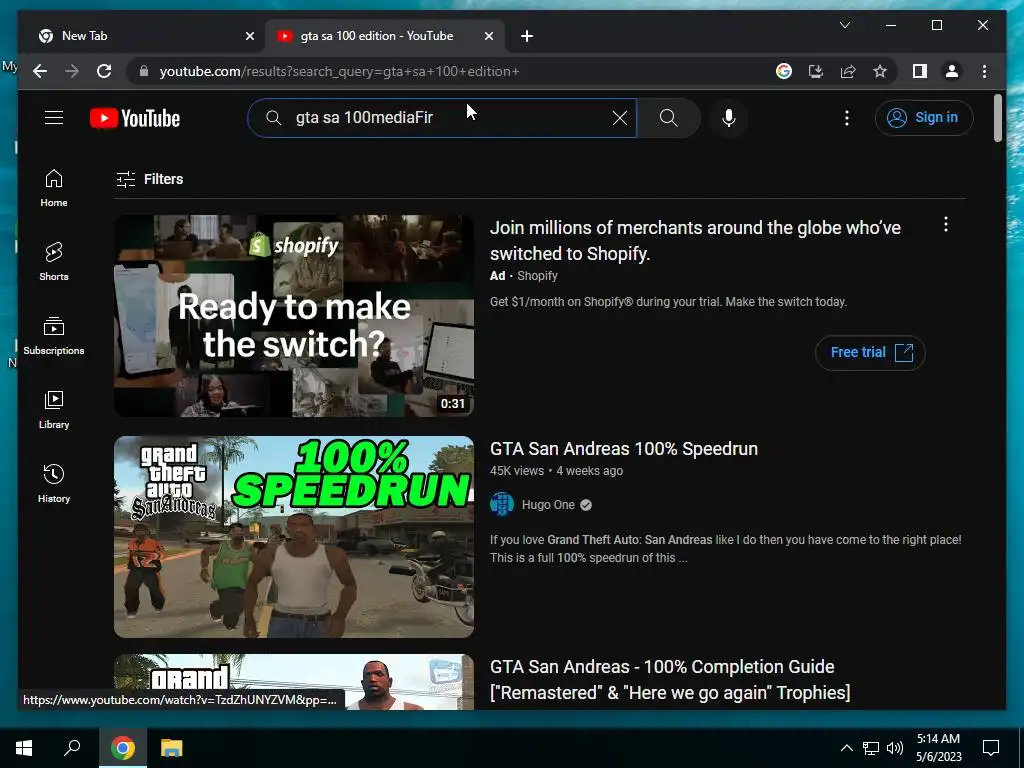Open Shorts in the sidebar
This screenshot has width=1024, height=768.
(54, 262)
